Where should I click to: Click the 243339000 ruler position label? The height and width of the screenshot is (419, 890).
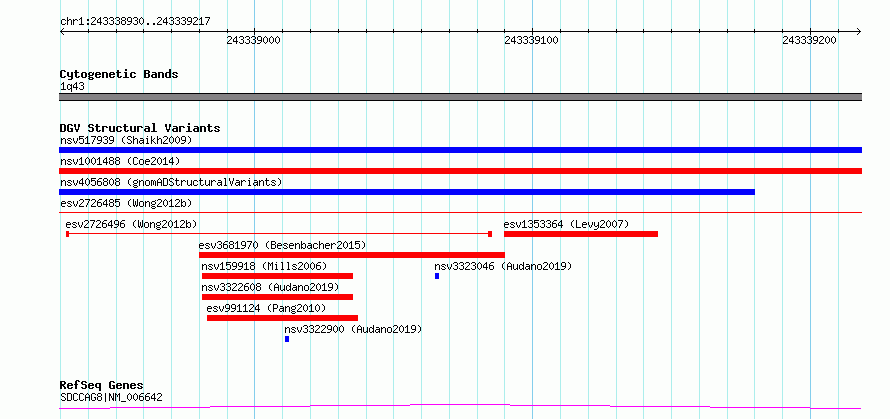pos(253,40)
